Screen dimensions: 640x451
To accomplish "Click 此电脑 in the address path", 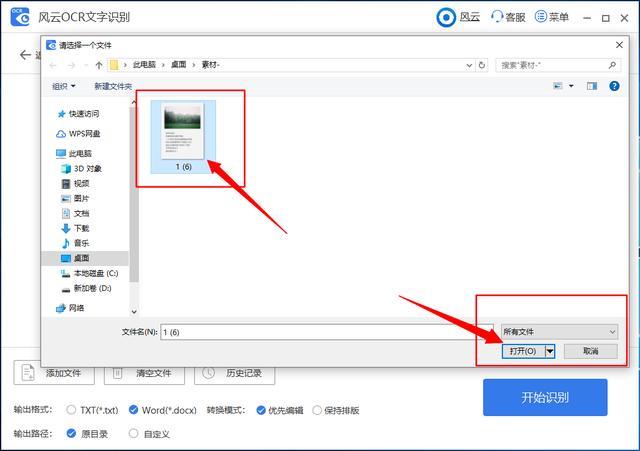I will click(x=144, y=64).
